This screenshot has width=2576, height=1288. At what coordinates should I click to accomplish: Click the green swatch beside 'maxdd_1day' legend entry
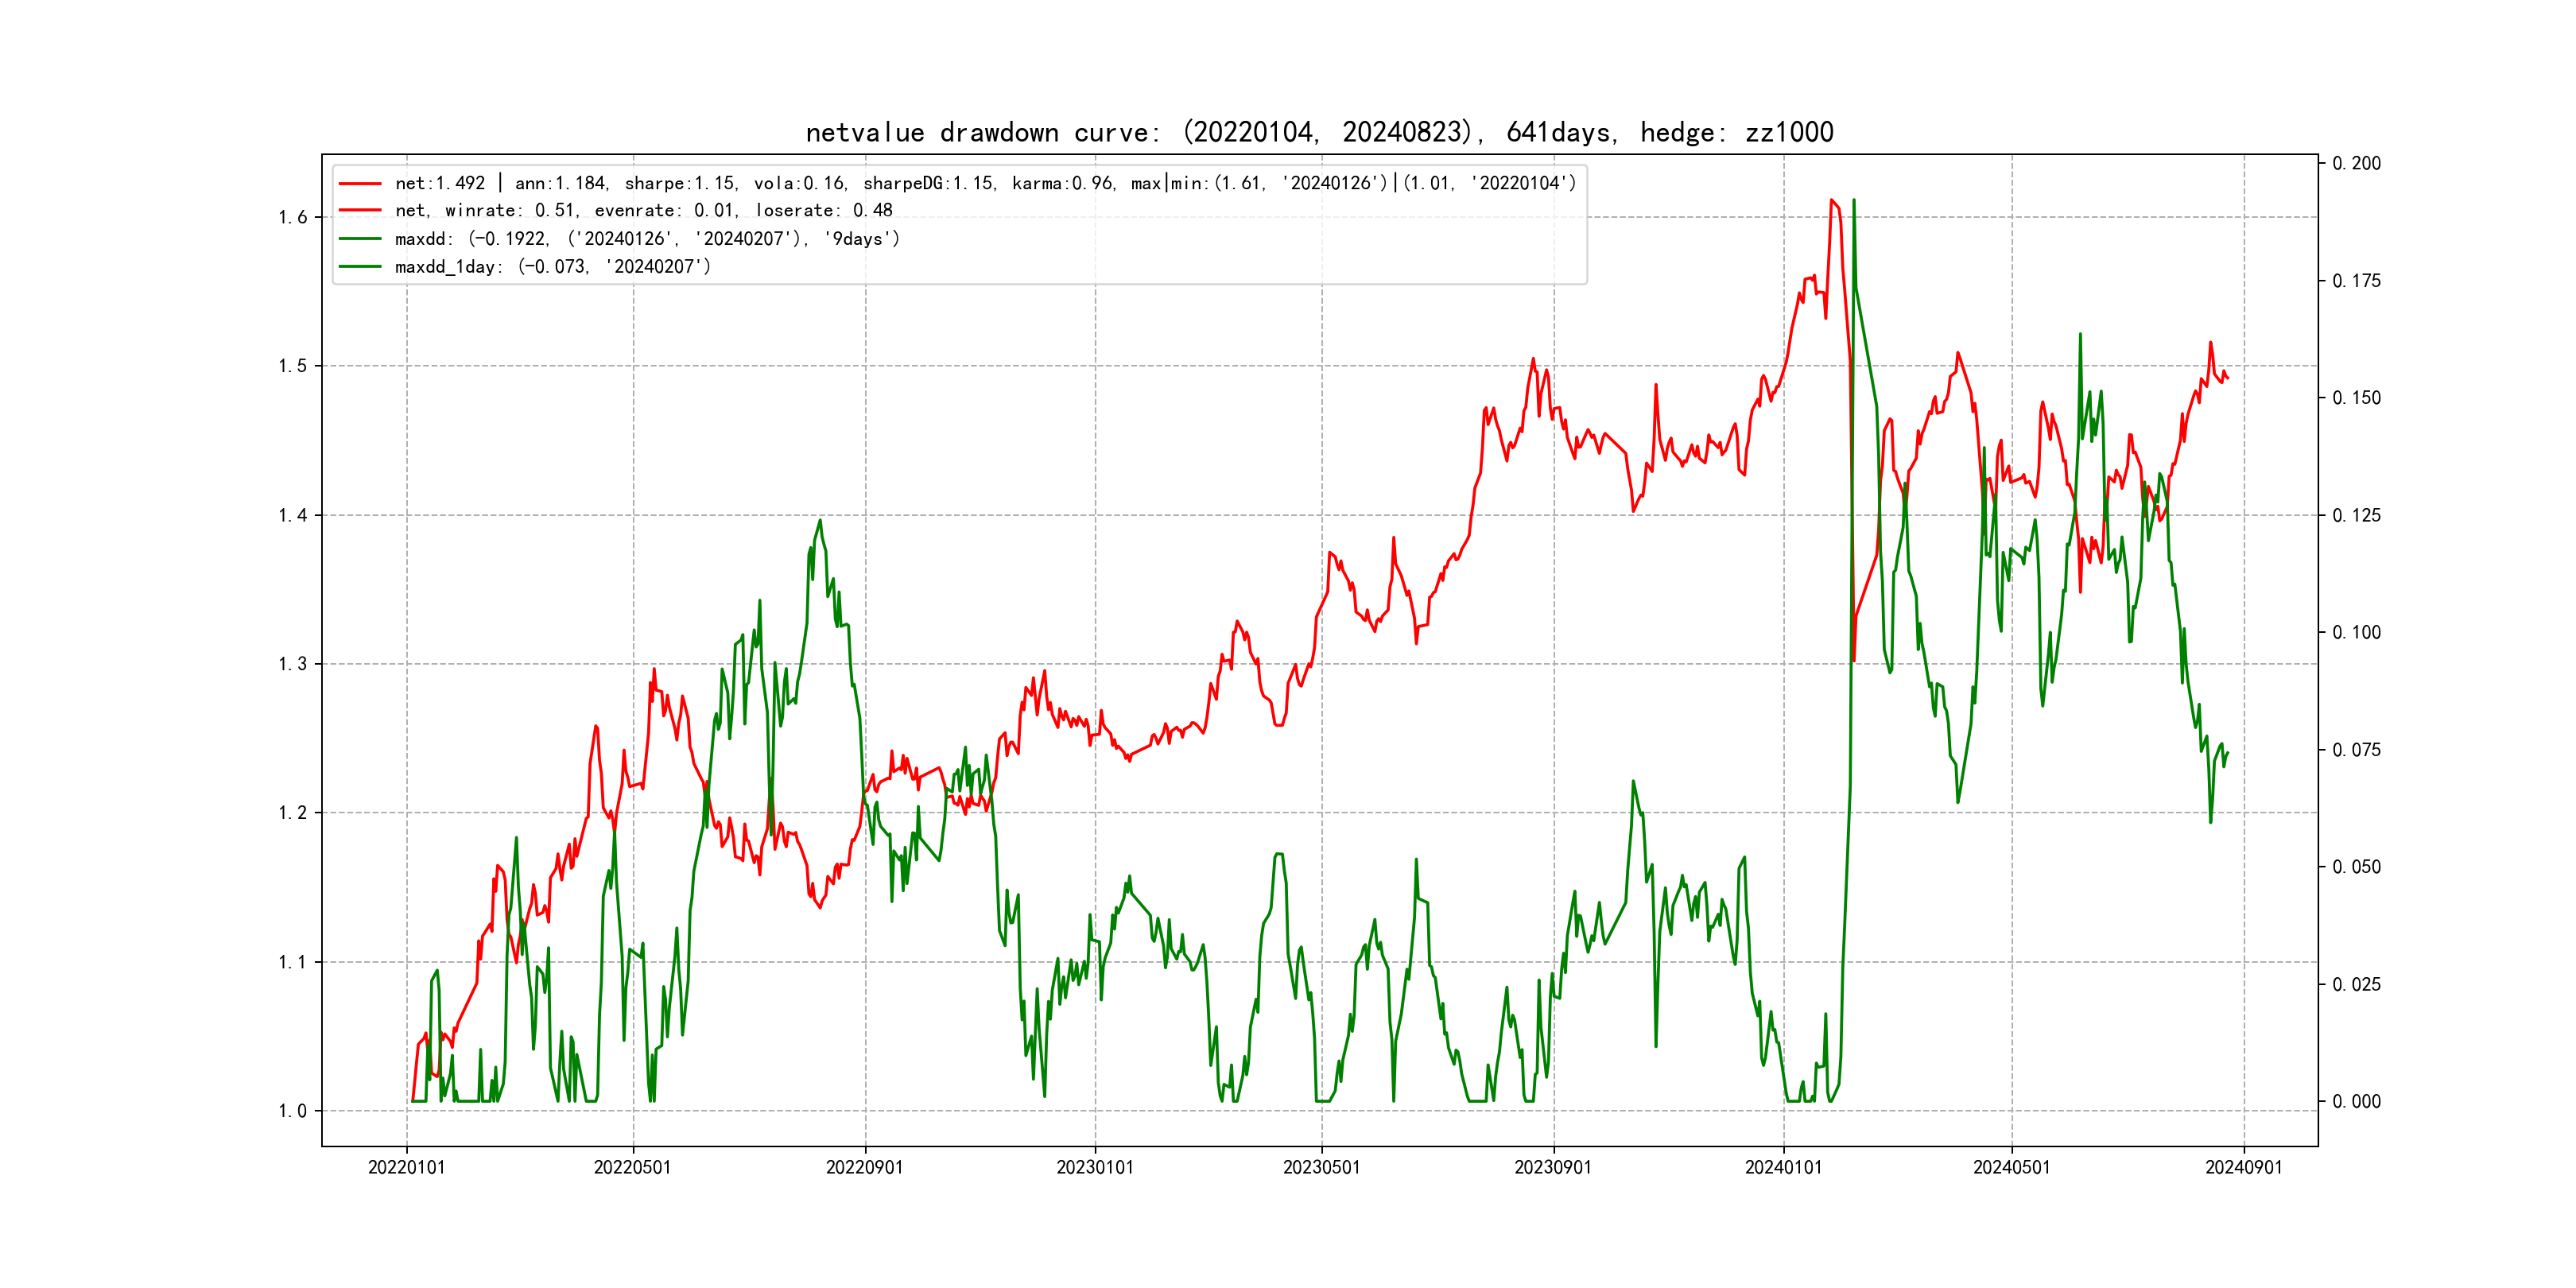coord(360,267)
